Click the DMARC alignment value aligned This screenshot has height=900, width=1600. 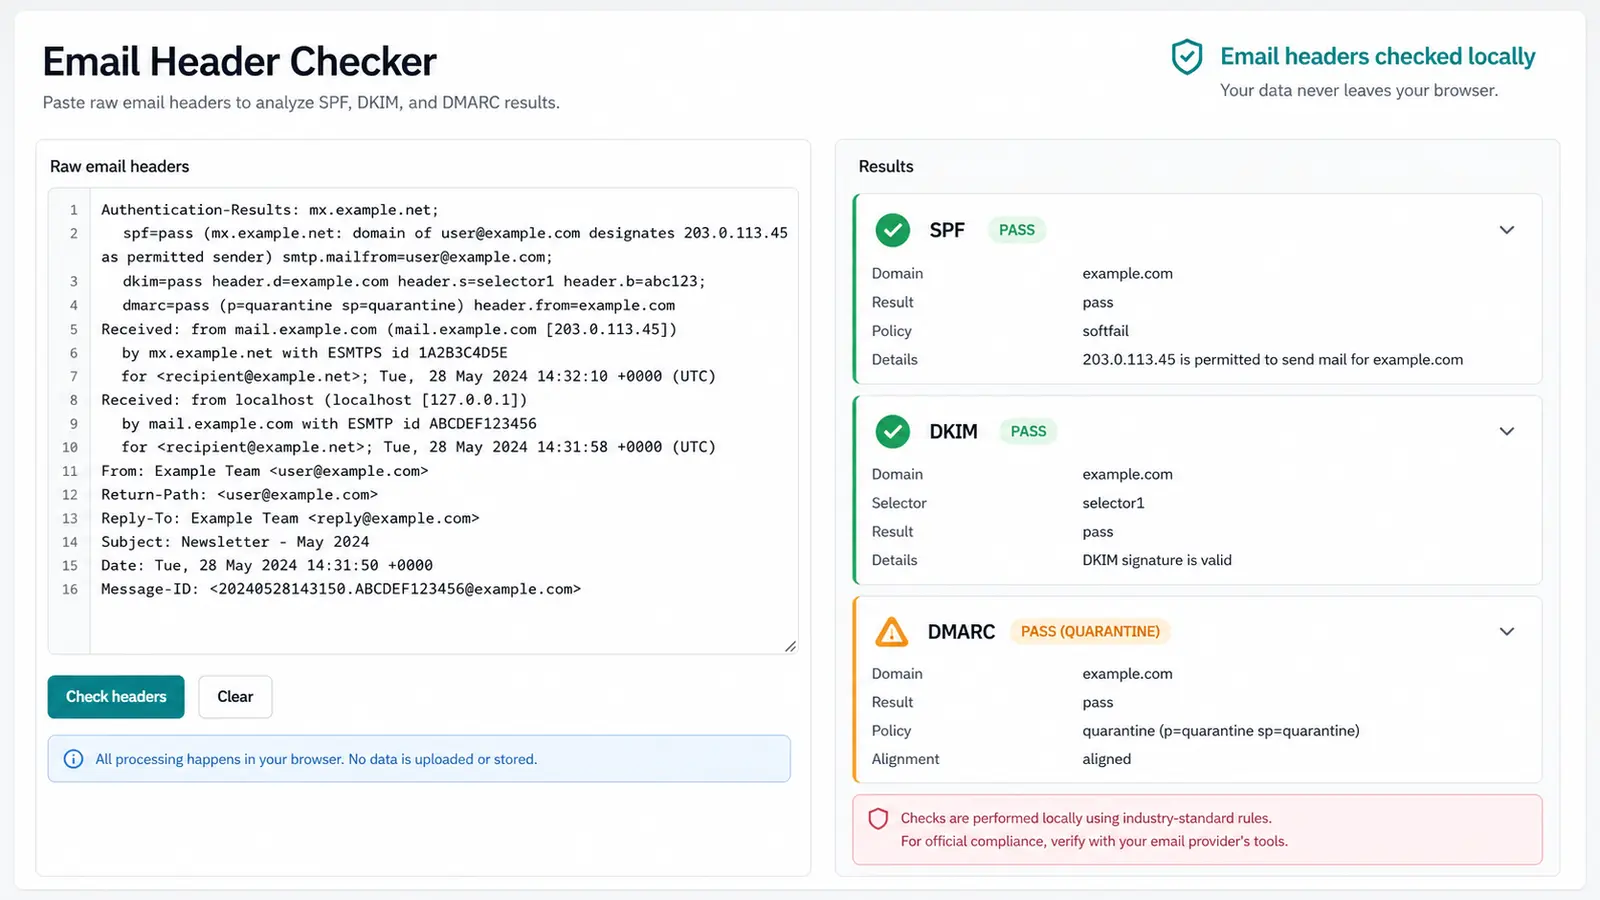click(x=1106, y=759)
